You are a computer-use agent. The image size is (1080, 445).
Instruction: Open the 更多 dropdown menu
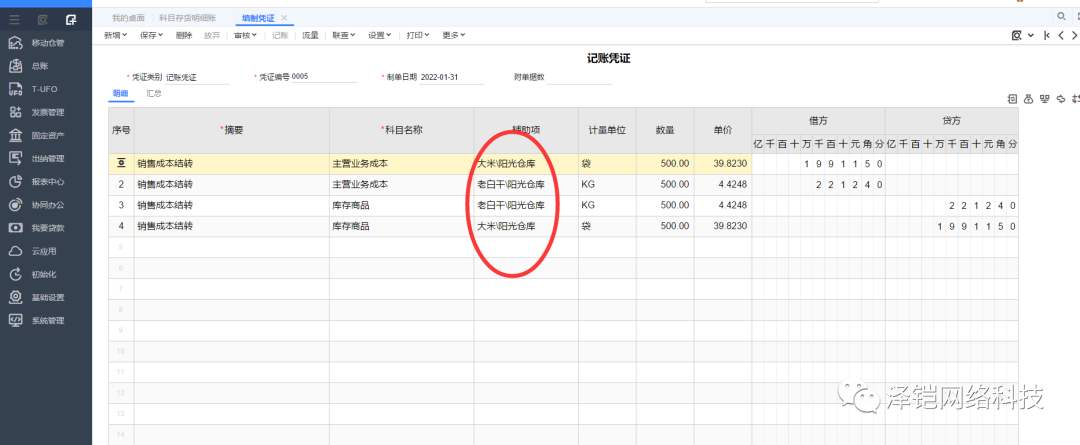tap(453, 35)
